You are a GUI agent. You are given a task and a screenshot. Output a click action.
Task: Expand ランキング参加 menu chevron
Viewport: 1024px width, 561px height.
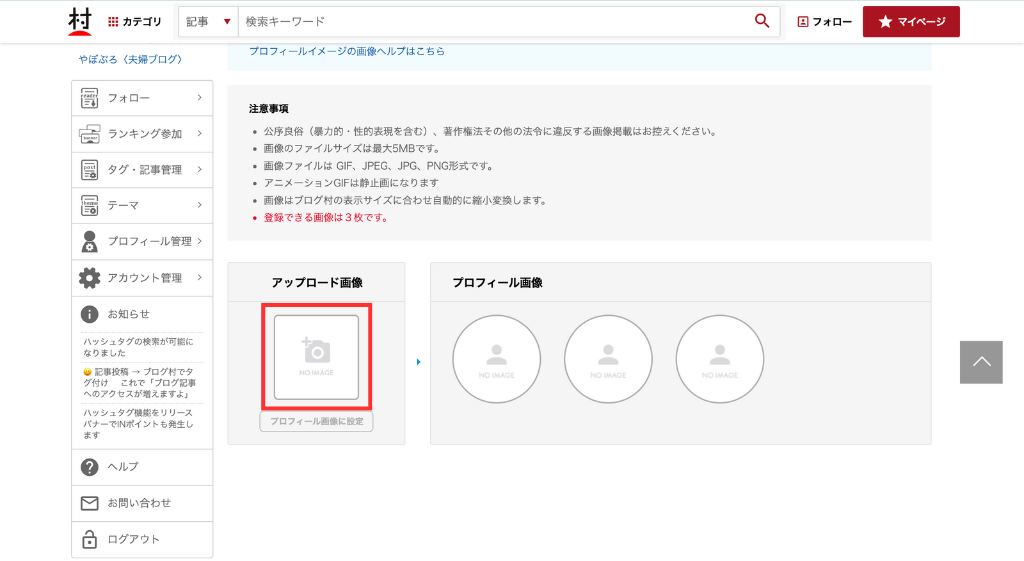pos(200,133)
